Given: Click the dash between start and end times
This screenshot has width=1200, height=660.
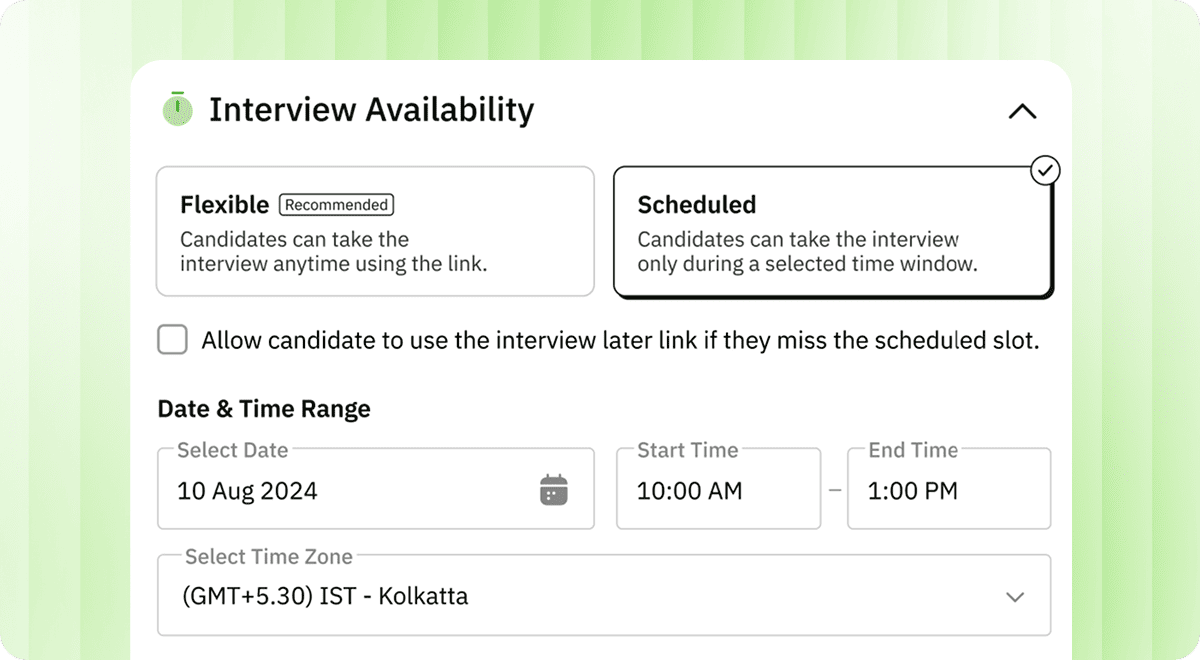Looking at the screenshot, I should (x=835, y=491).
